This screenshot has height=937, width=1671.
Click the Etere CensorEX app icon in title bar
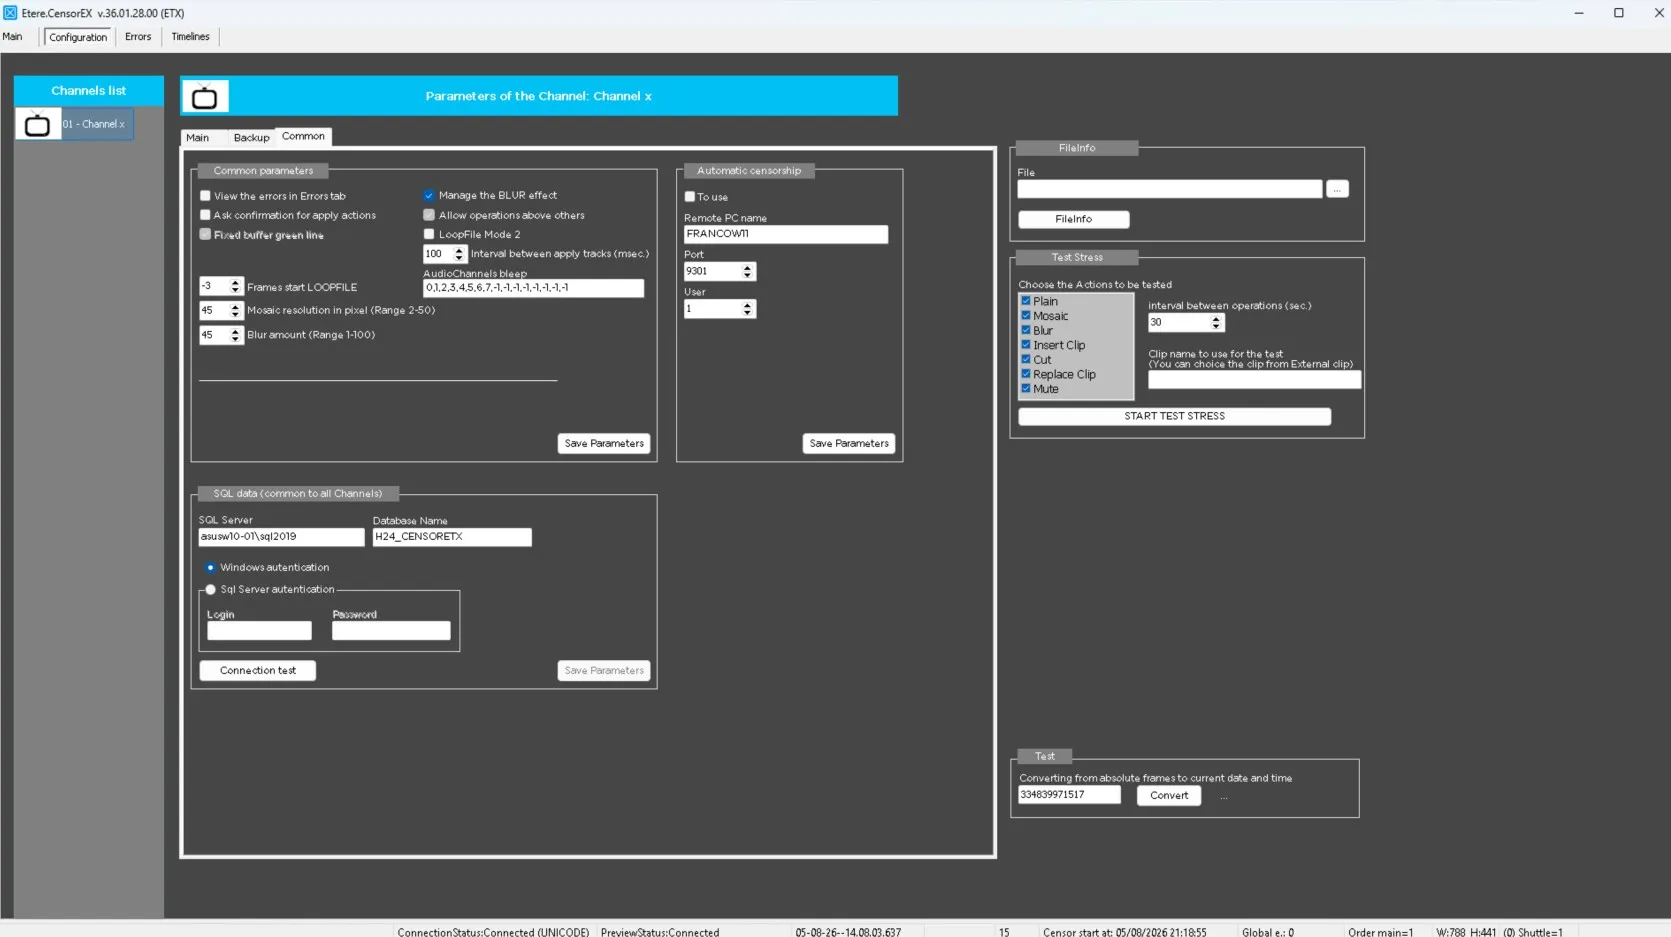coord(10,13)
